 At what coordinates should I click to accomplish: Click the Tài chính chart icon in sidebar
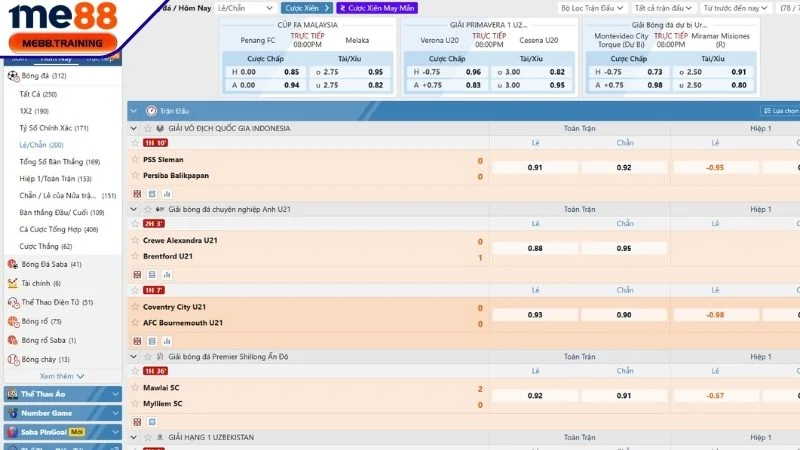pos(13,283)
